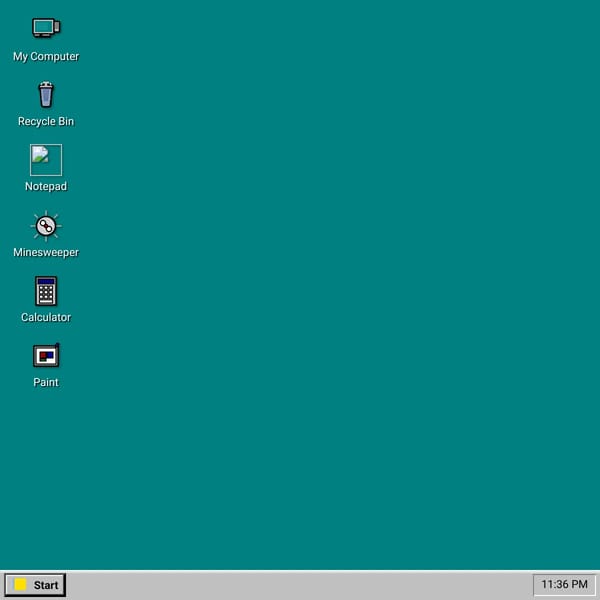Image resolution: width=600 pixels, height=600 pixels.
Task: Select the Minesweeper mine icon
Action: click(x=46, y=226)
